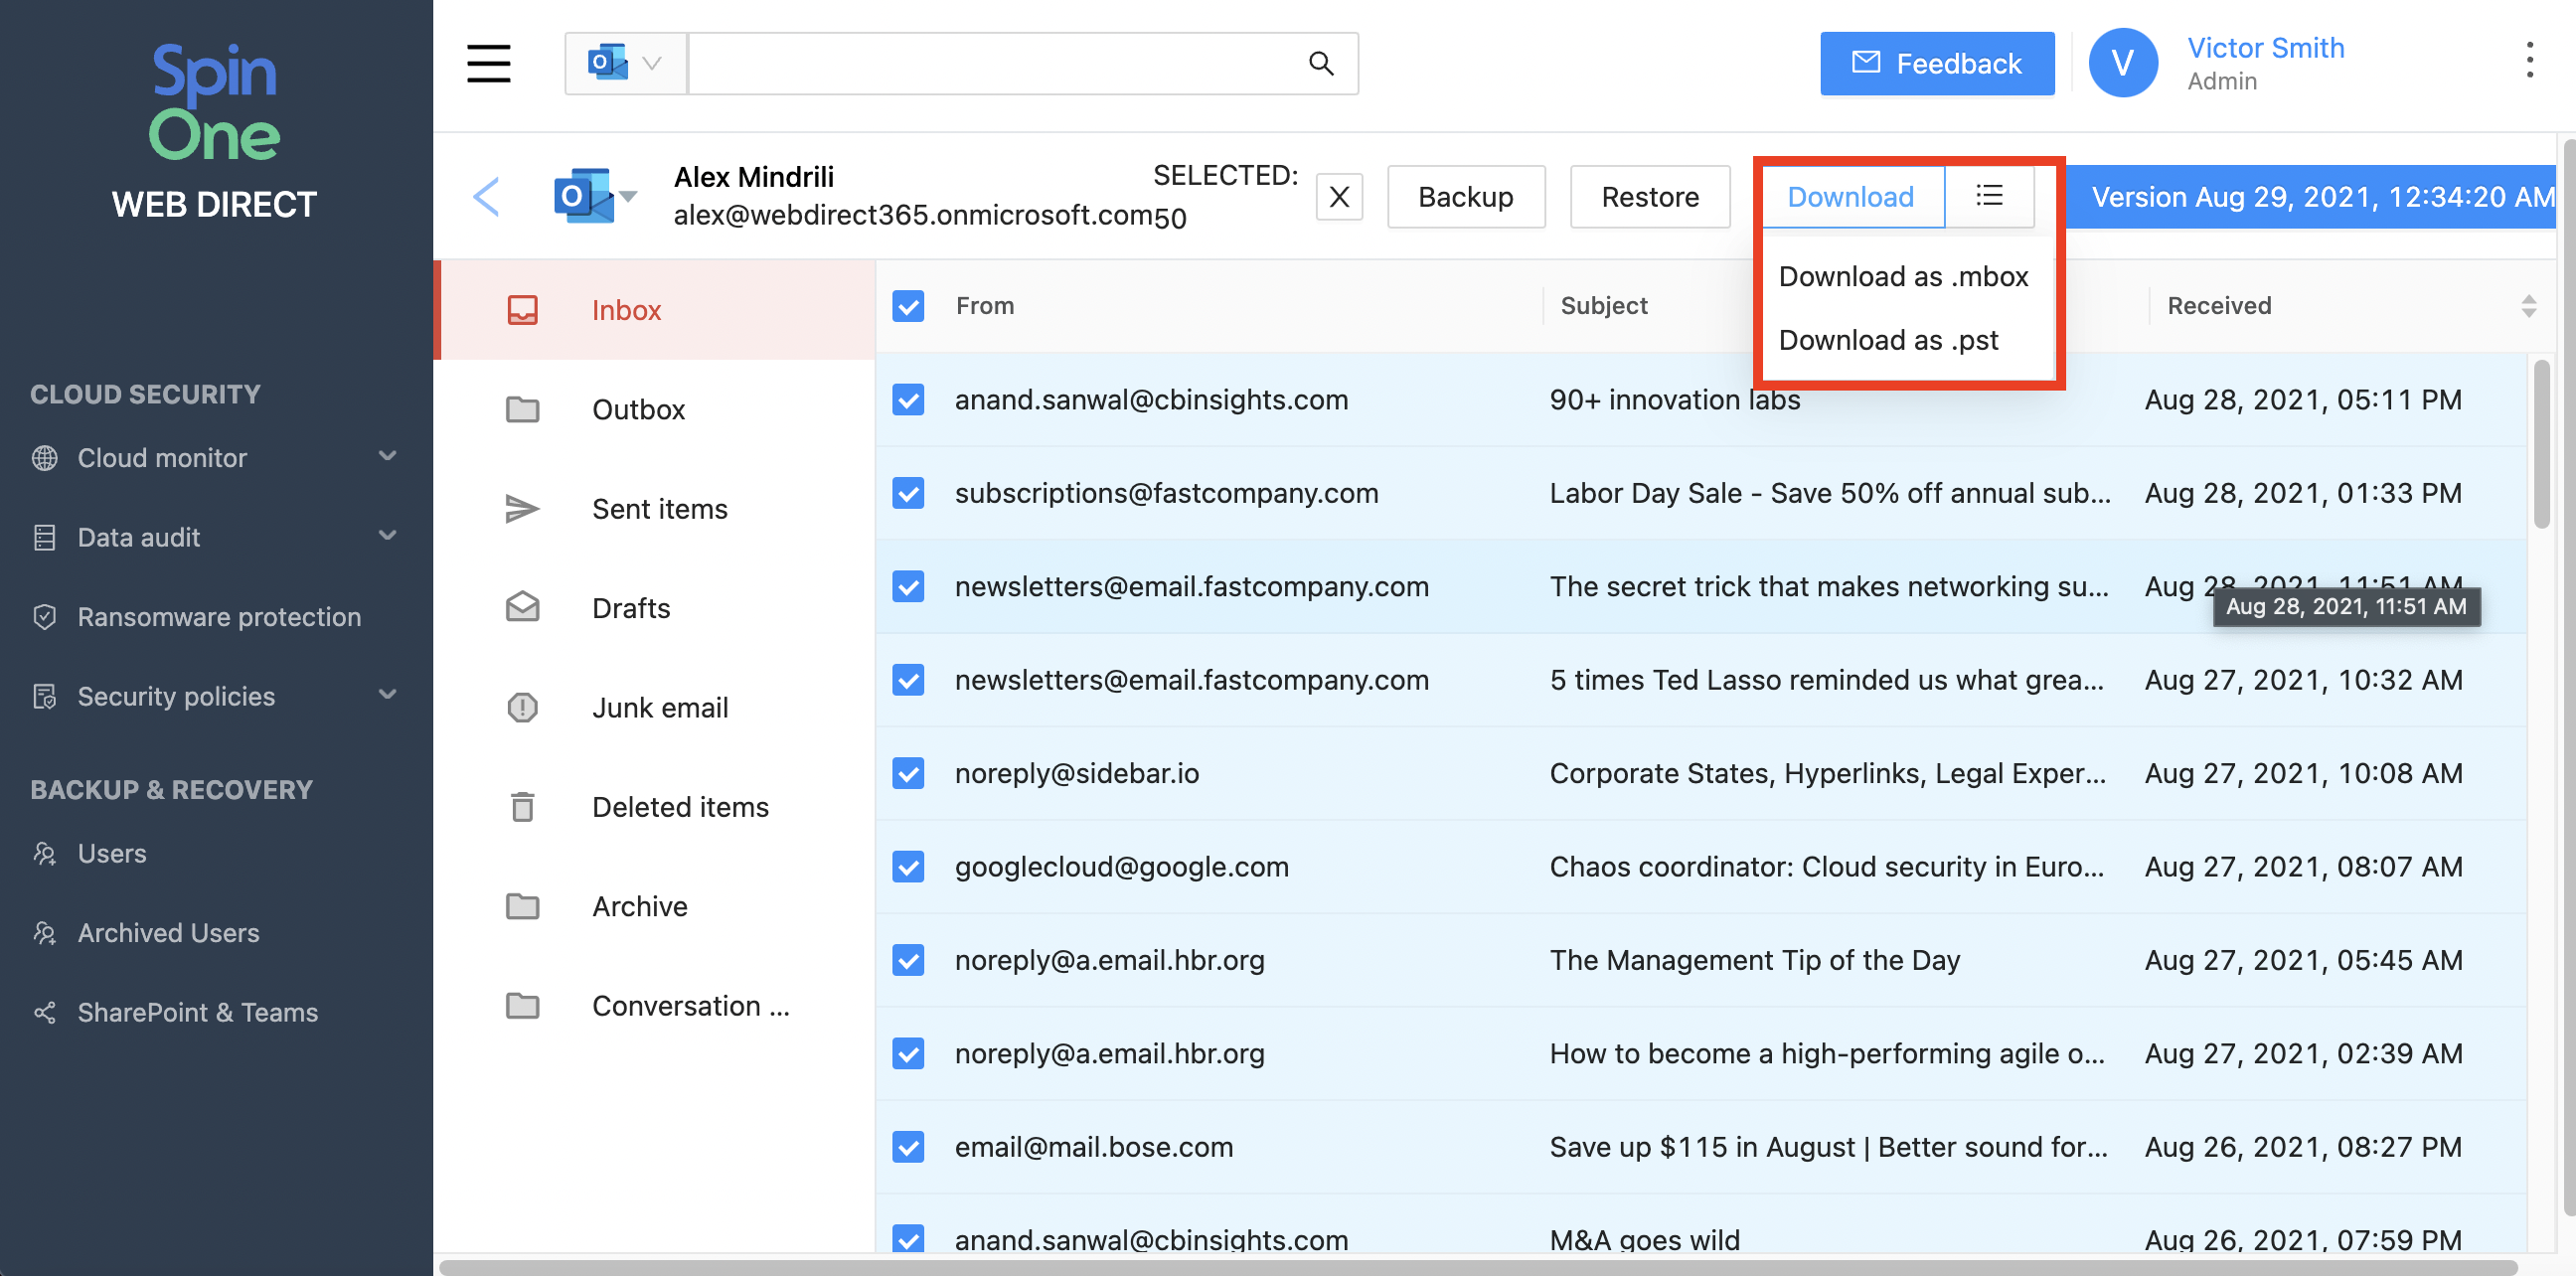This screenshot has height=1276, width=2576.
Task: Click the Backup button
Action: click(x=1466, y=196)
